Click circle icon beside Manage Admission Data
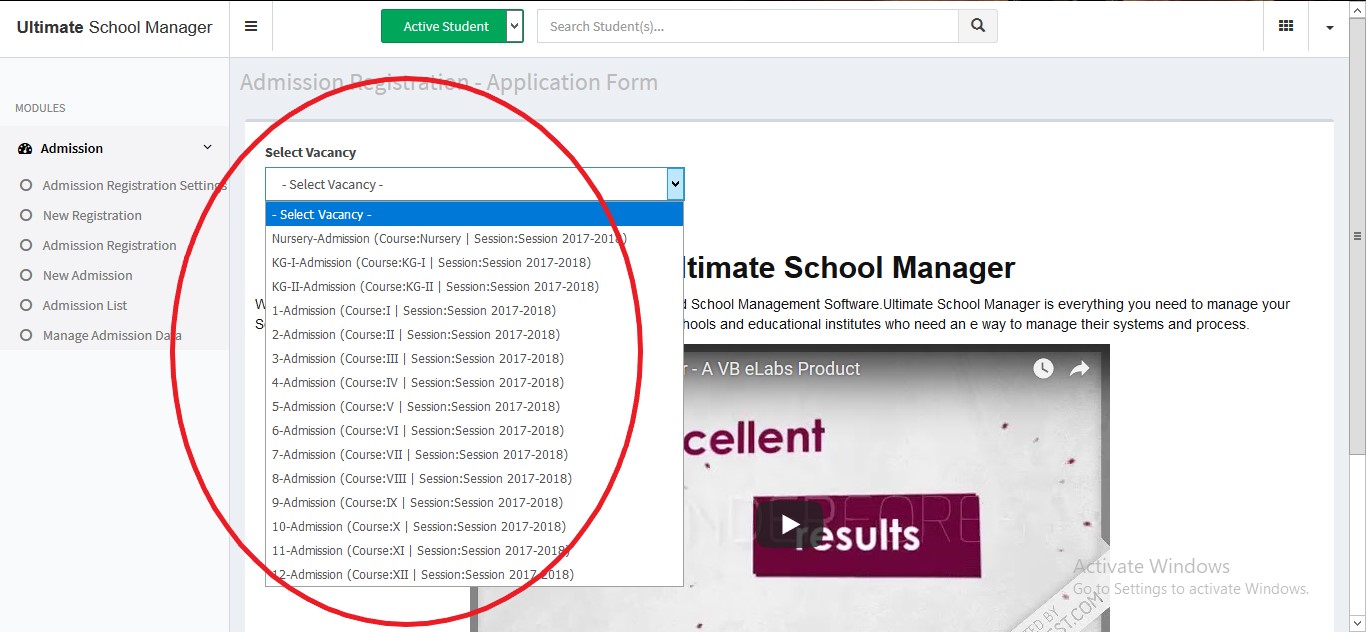Screen dimensions: 1367x632 26,335
